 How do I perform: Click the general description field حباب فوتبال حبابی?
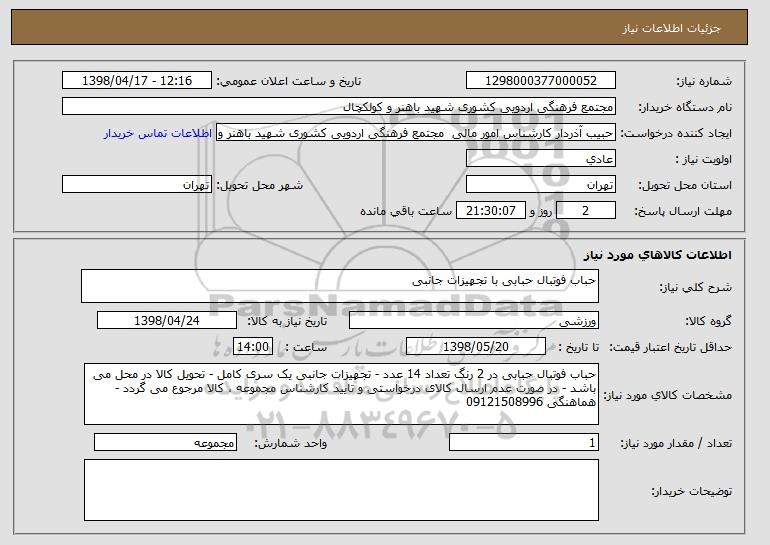[x=340, y=286]
